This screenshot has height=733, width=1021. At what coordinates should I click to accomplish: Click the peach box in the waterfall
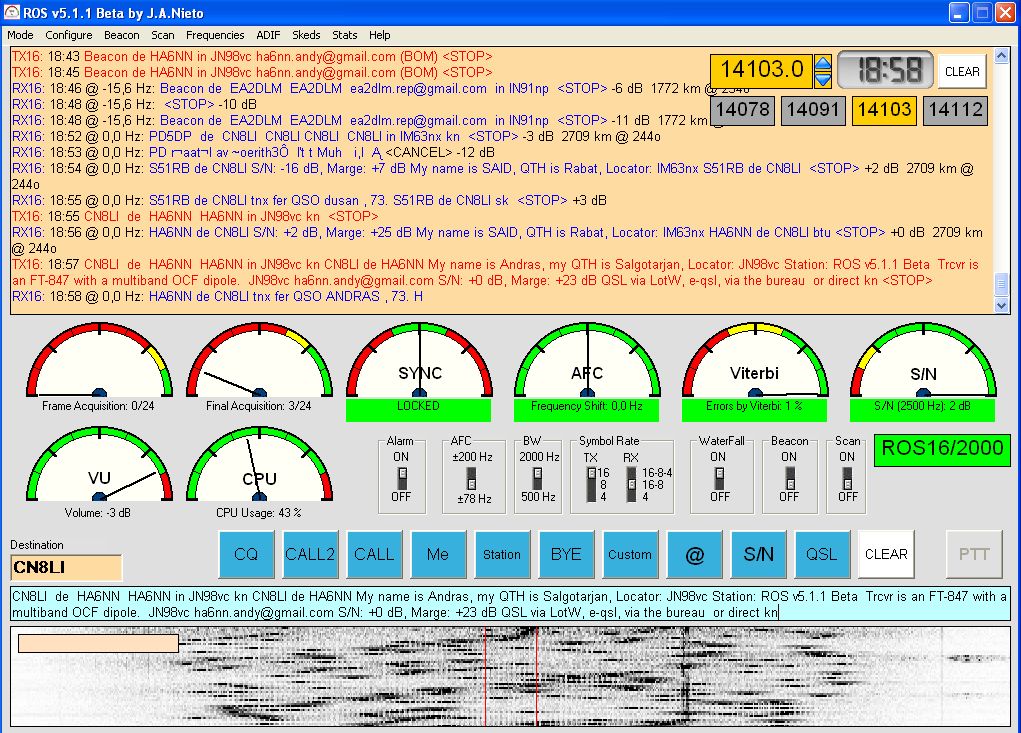[98, 643]
